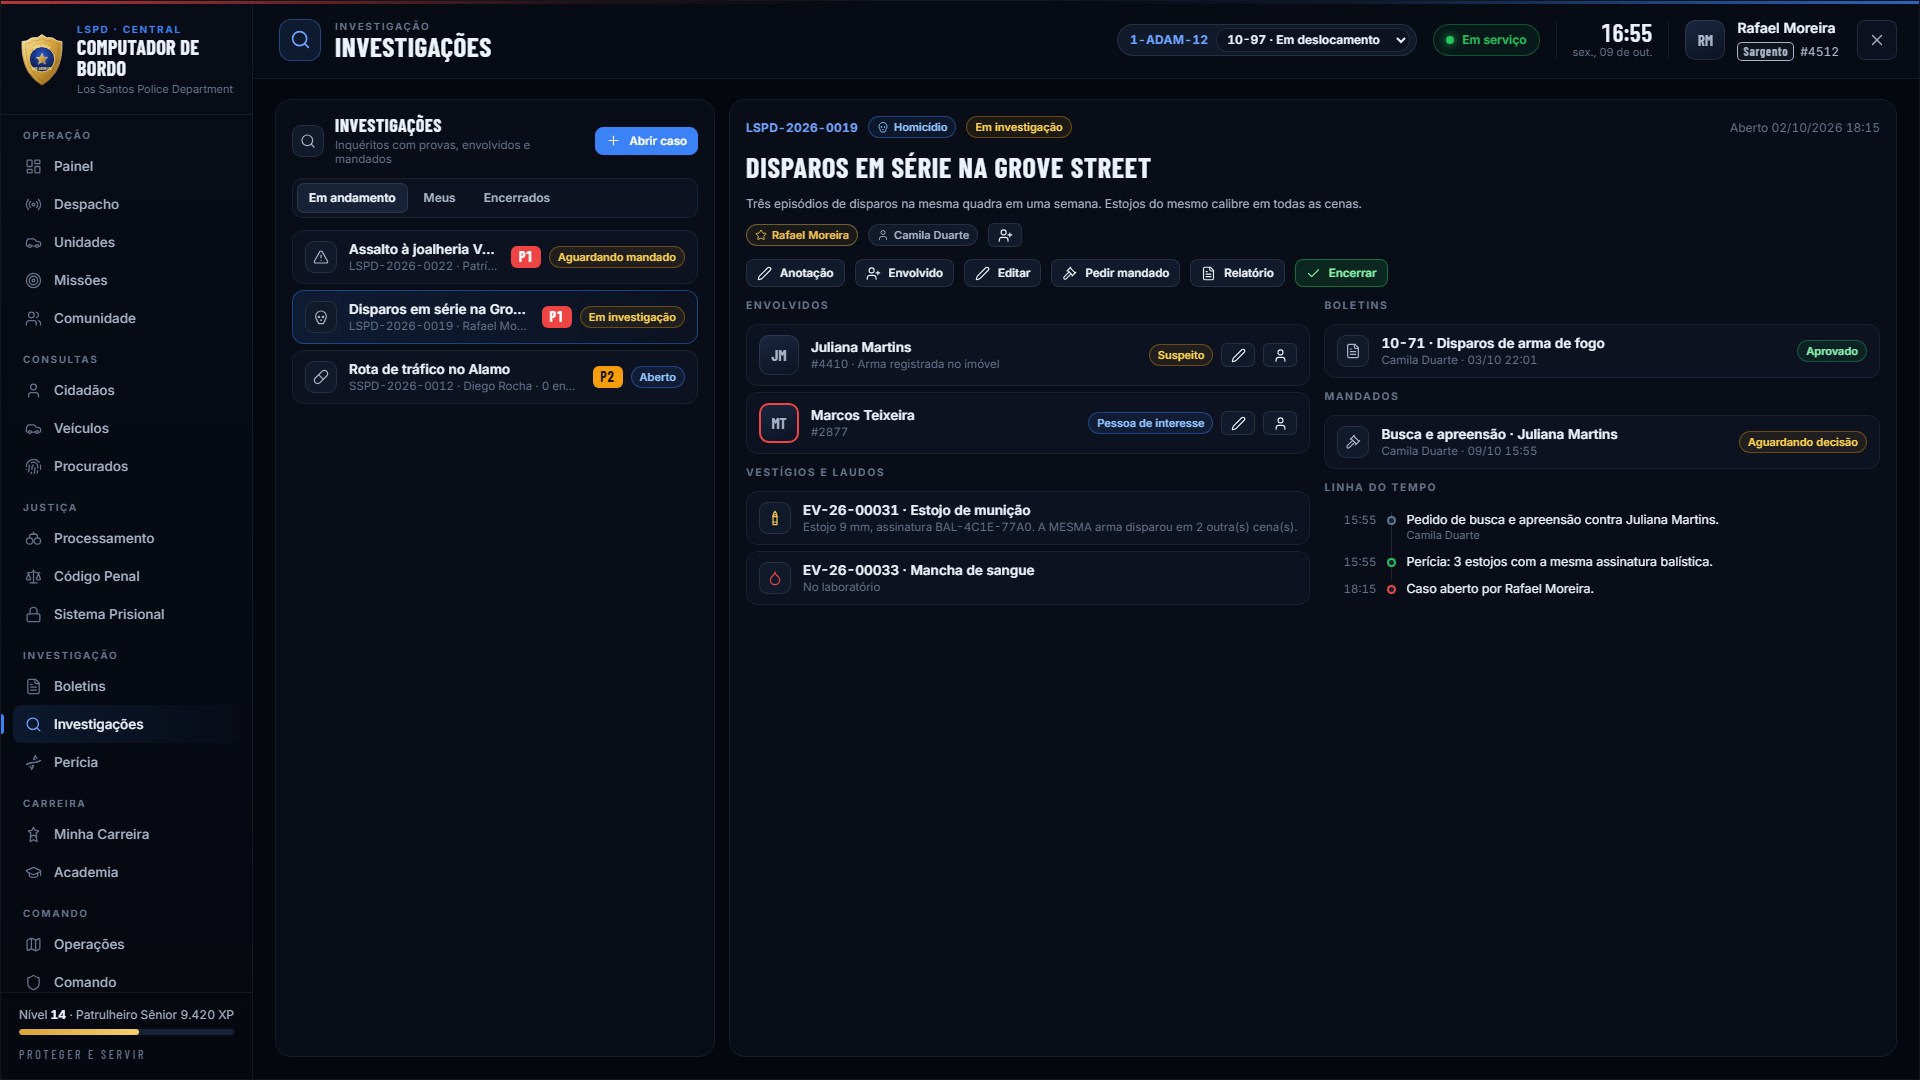This screenshot has height=1080, width=1920.
Task: Open Código Penal in the sidebar
Action: point(125,576)
